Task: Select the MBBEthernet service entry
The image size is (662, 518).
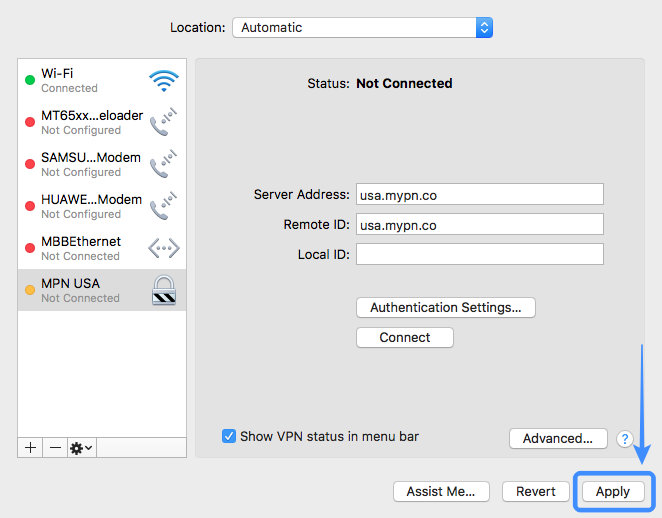Action: click(x=102, y=248)
